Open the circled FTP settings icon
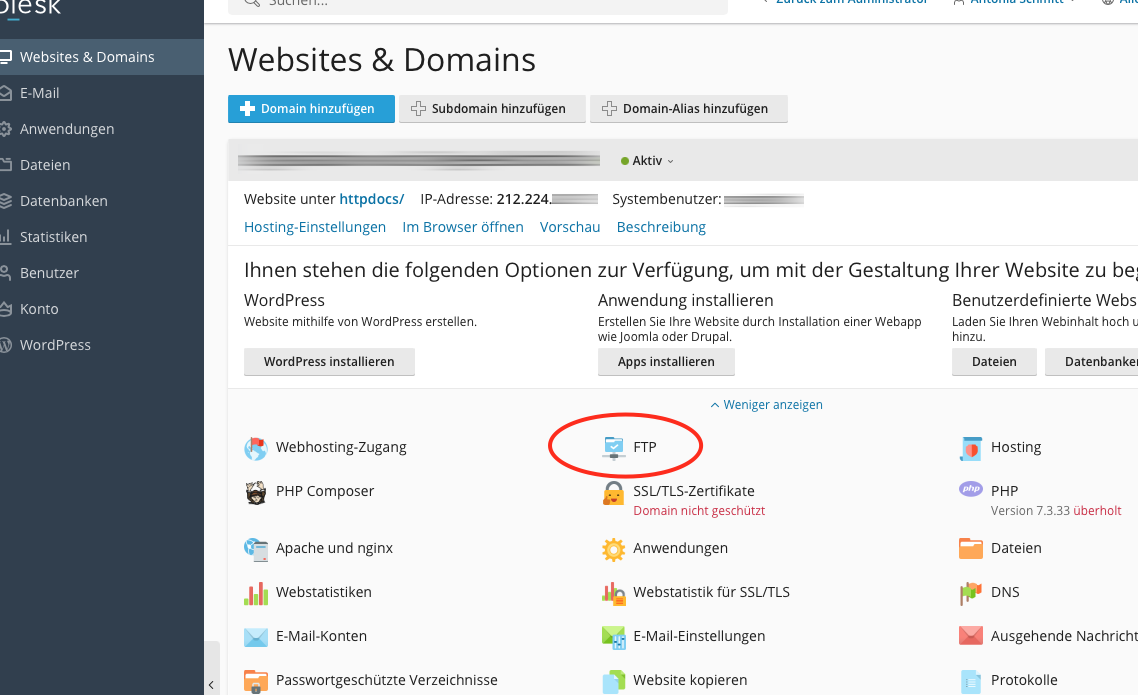The width and height of the screenshot is (1138, 695). pos(613,447)
